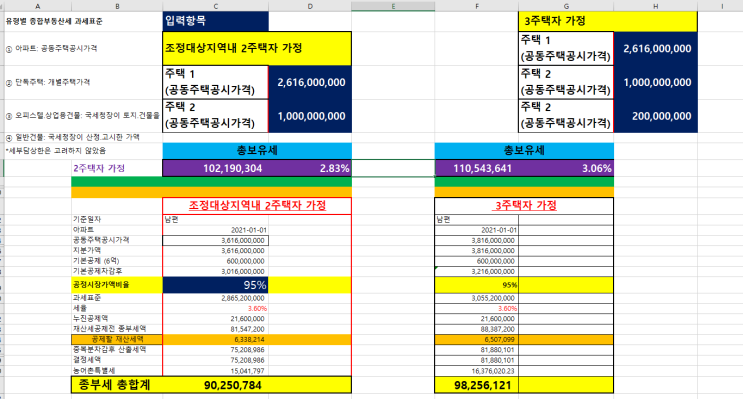
Task: Edit the 1,000,000,000 input in column D
Action: (x=310, y=116)
